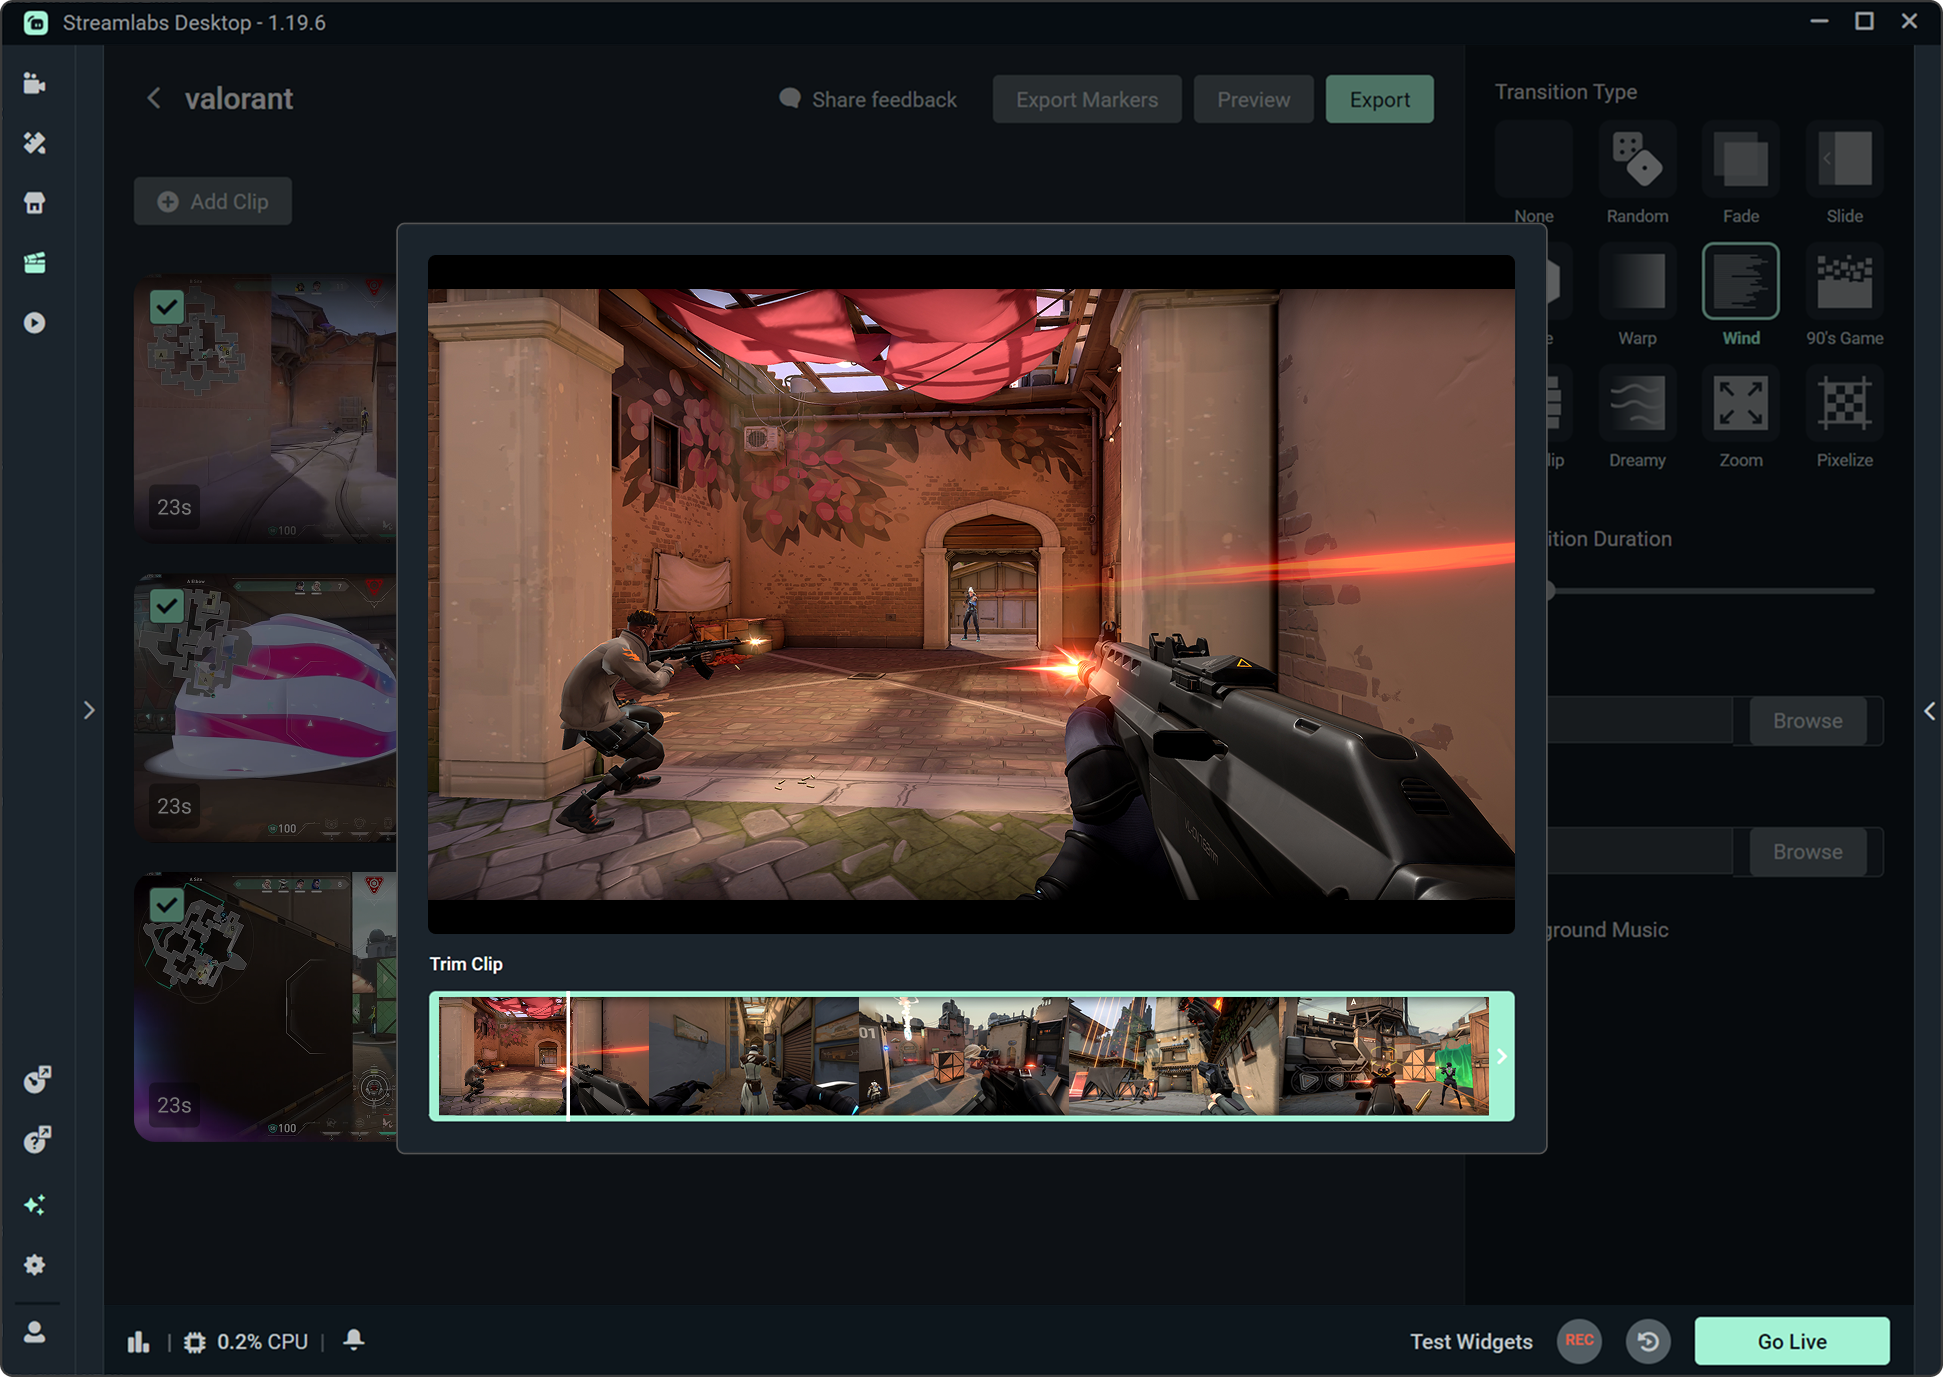Open the Themes brush icon in sidebar

(x=35, y=143)
